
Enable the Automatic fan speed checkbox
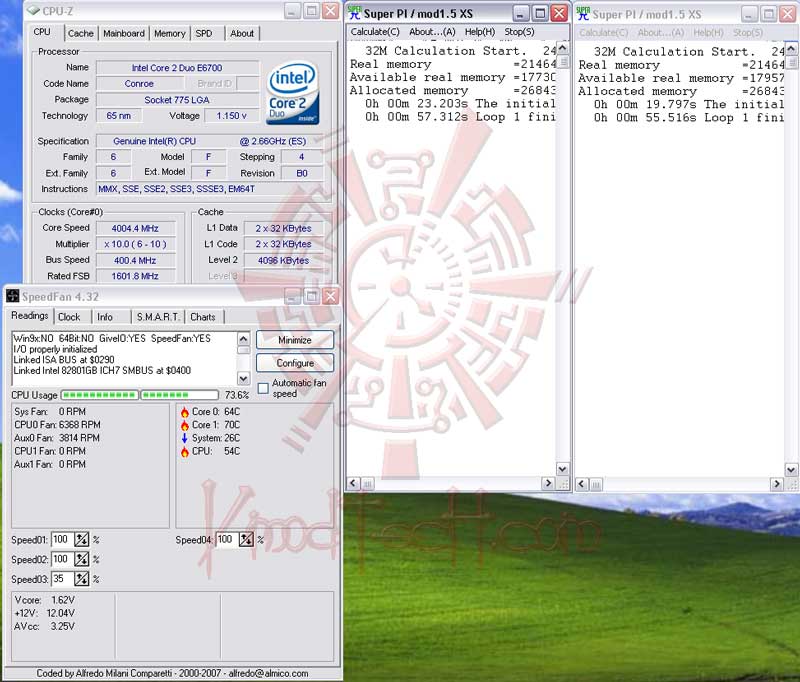pos(263,388)
